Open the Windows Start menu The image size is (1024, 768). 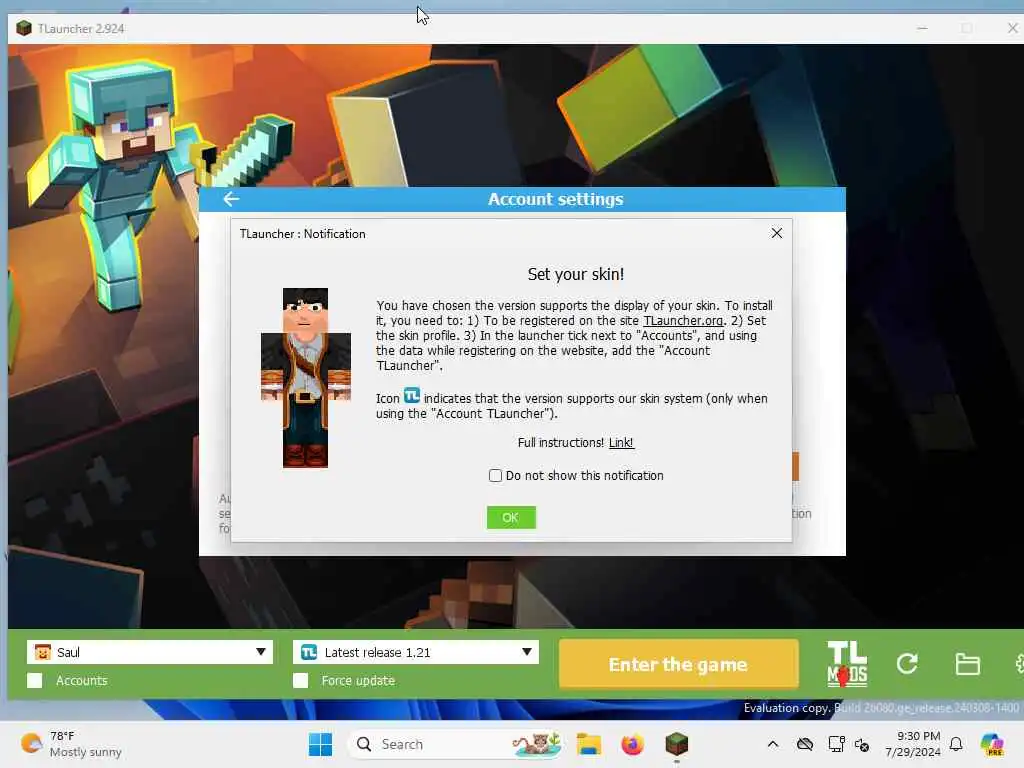[320, 744]
